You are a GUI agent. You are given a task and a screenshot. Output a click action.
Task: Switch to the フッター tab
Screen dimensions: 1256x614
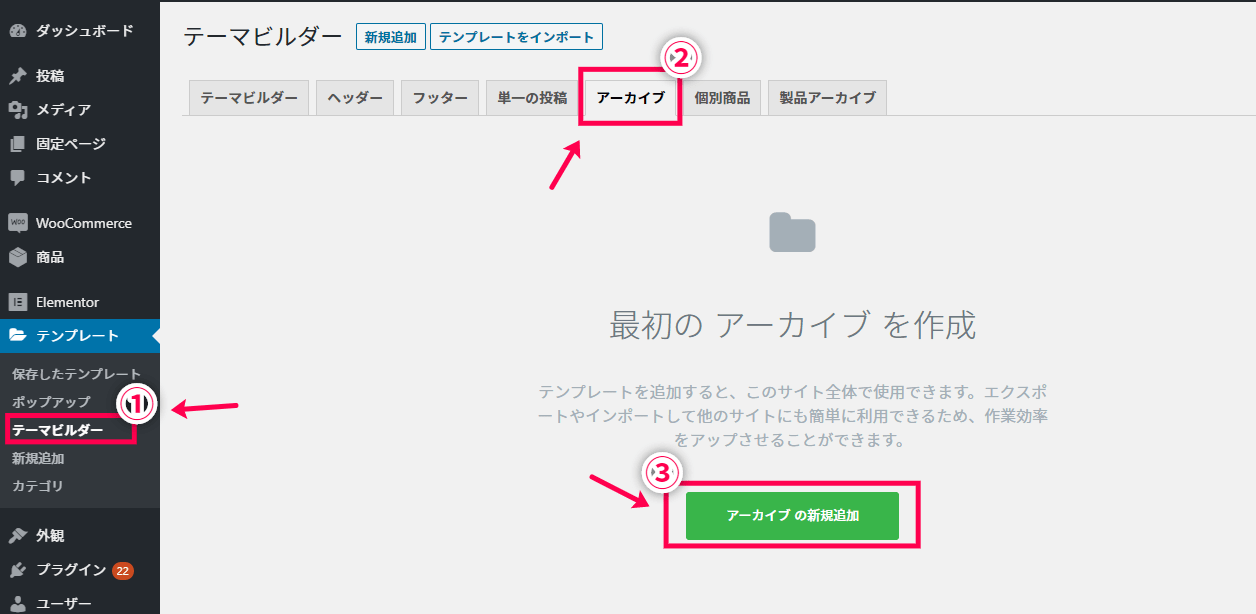click(x=440, y=98)
